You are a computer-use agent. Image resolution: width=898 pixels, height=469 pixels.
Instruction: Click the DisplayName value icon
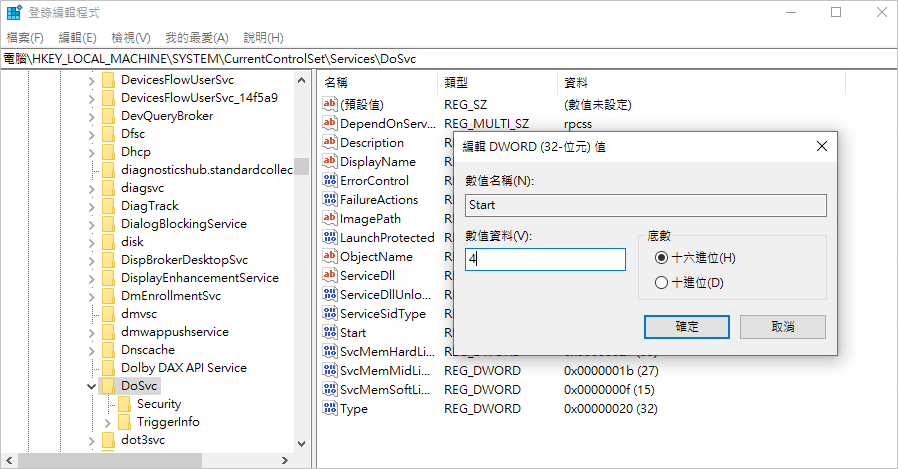(x=329, y=161)
